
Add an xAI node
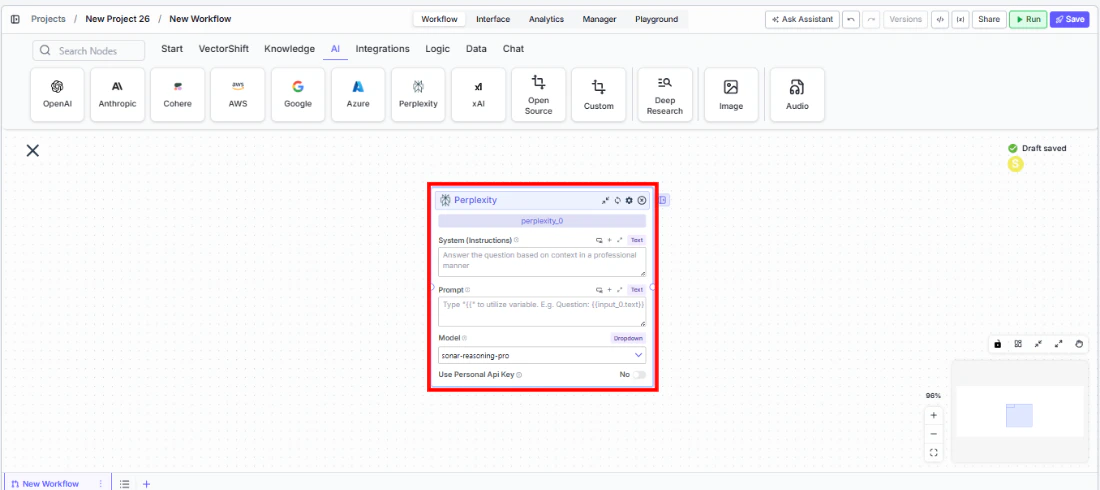pyautogui.click(x=478, y=95)
